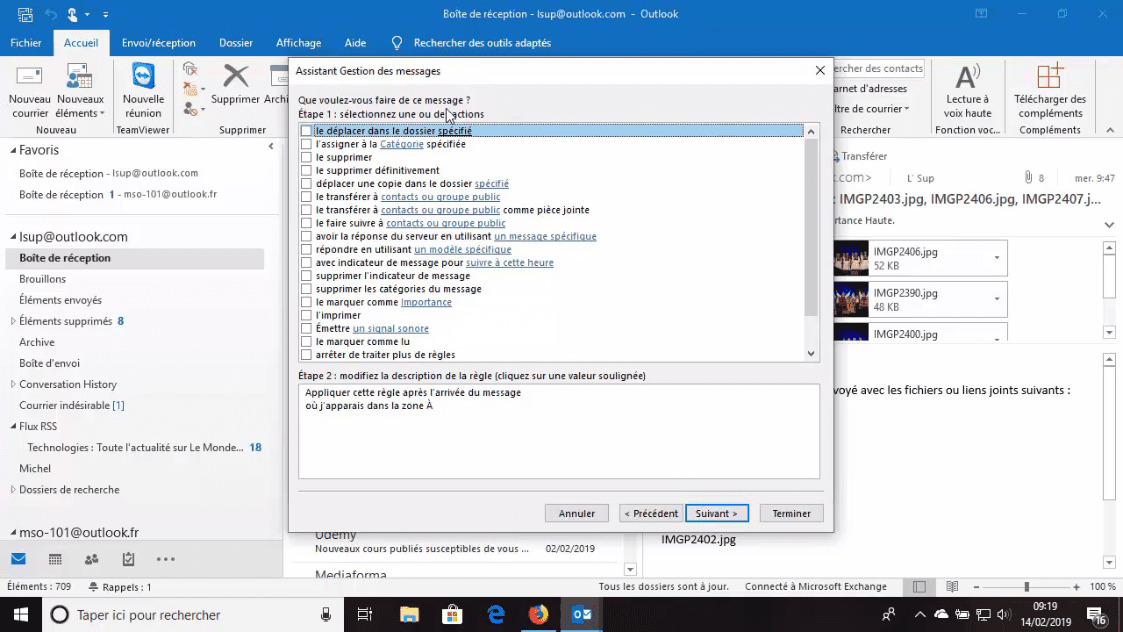1123x632 pixels.
Task: Check 'déplacer une copie dans le dossier'
Action: (307, 183)
